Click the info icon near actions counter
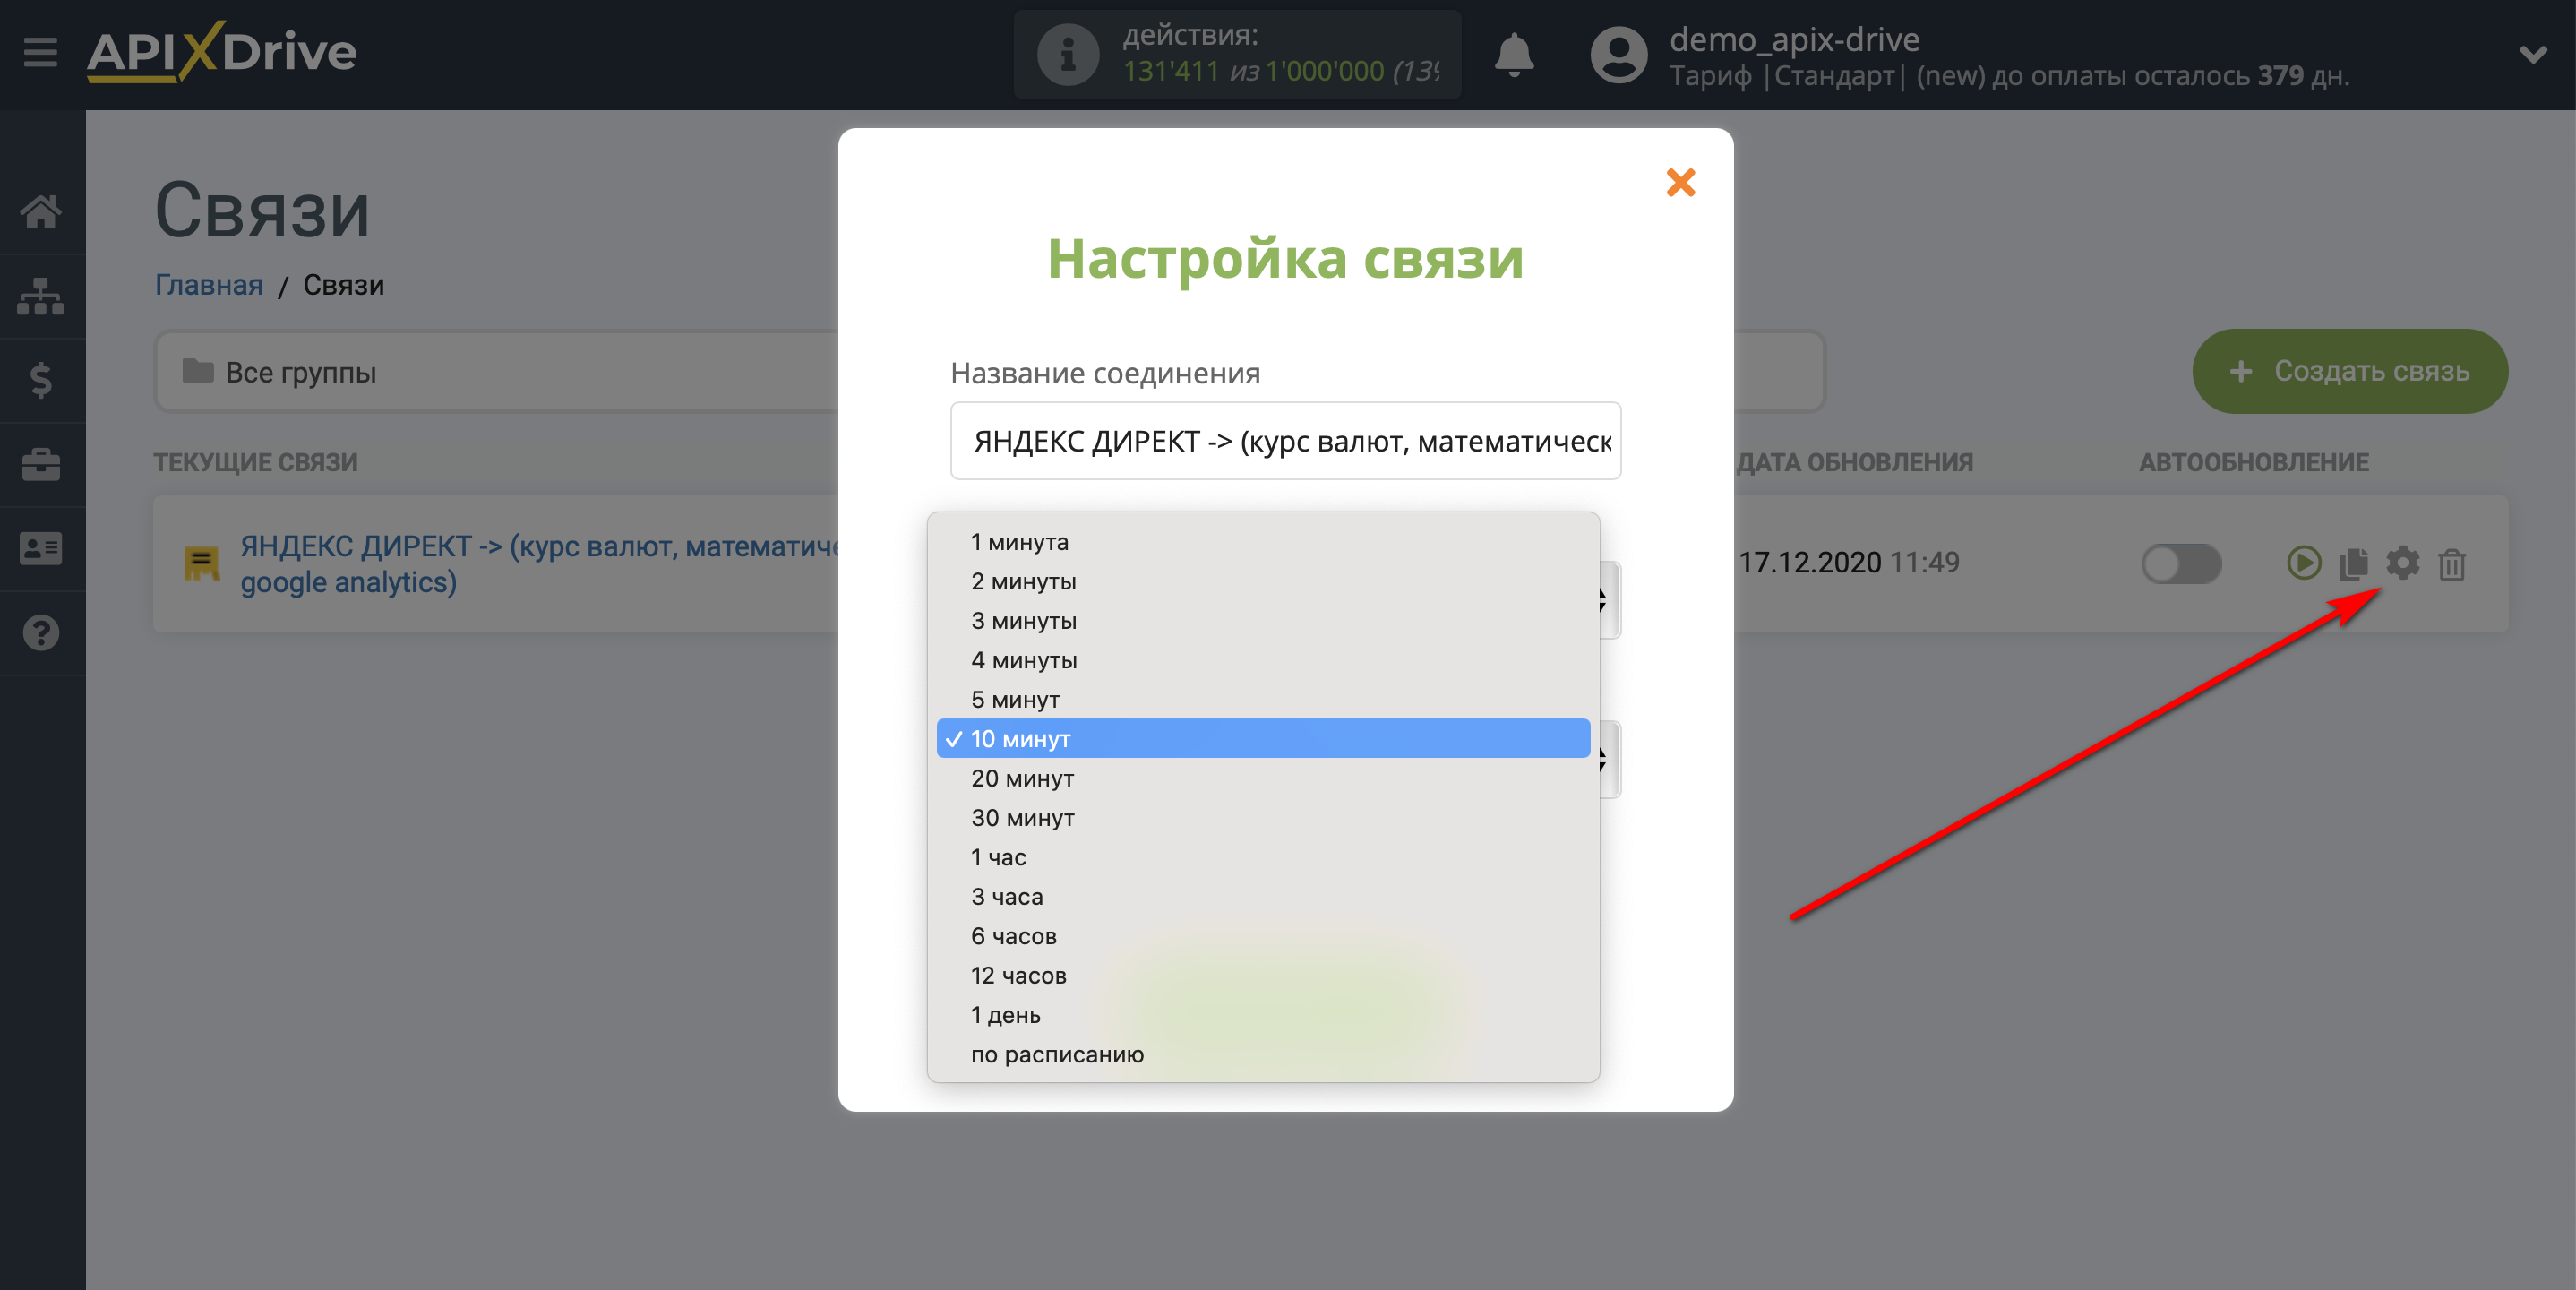 point(1067,54)
